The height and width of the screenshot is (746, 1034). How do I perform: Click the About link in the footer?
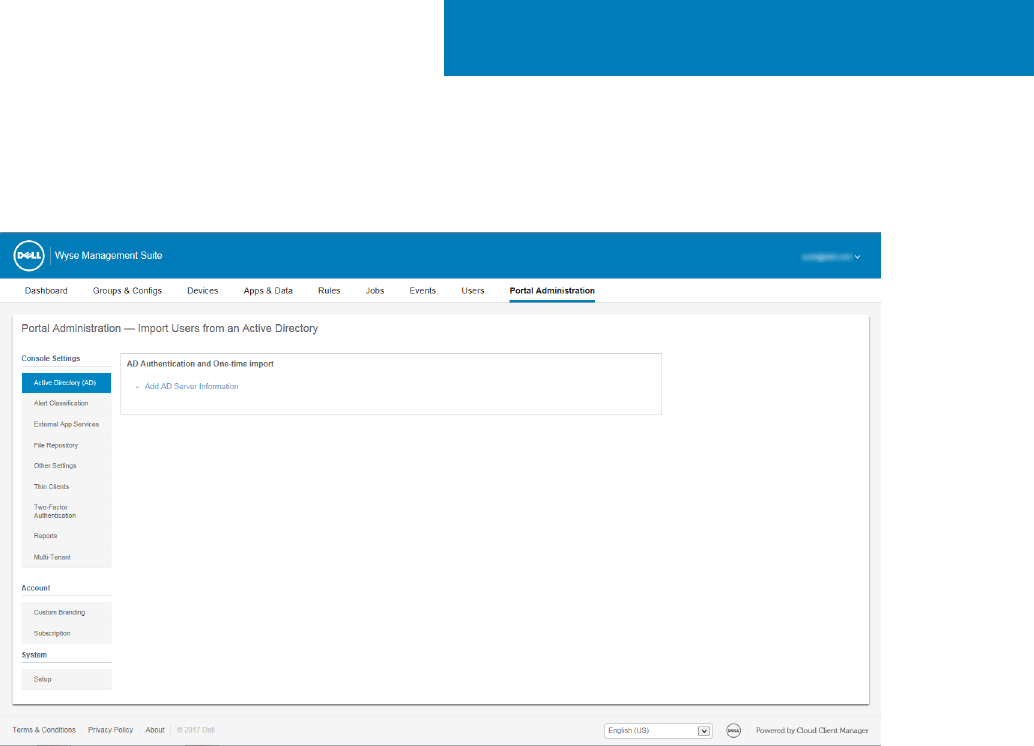click(155, 730)
